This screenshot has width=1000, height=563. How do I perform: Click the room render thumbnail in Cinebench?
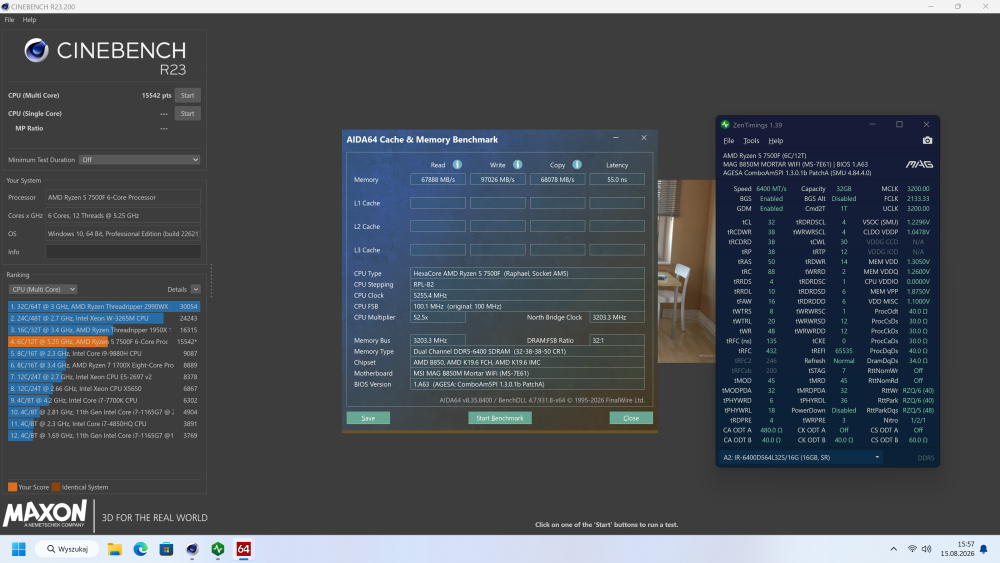click(x=686, y=271)
